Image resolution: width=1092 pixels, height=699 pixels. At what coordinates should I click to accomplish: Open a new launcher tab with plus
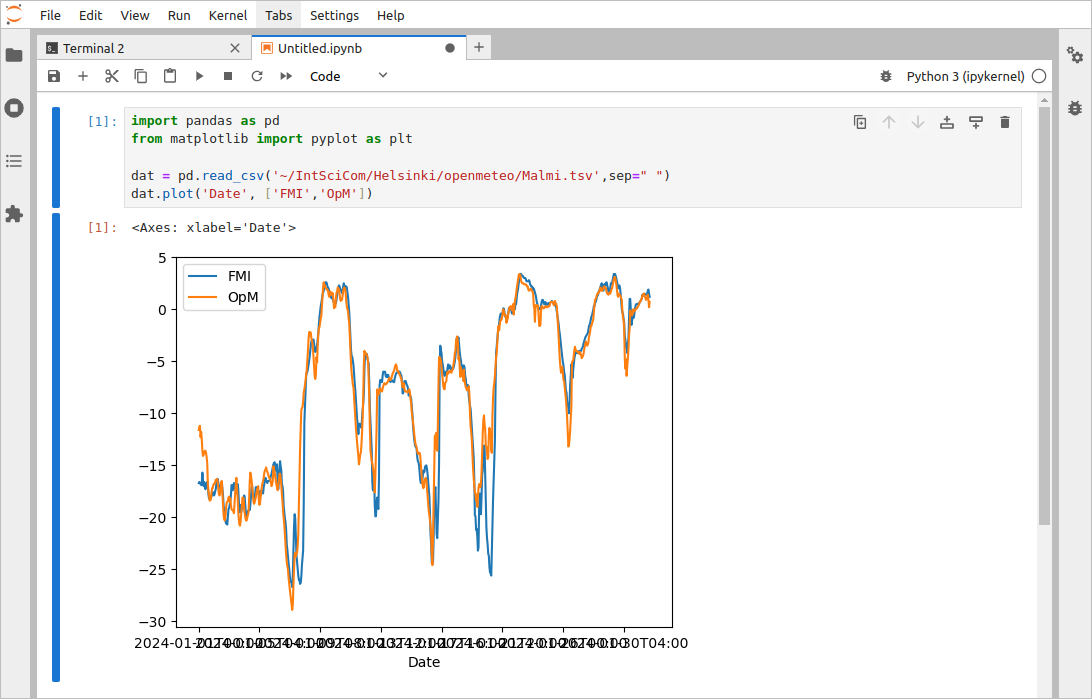tap(478, 47)
